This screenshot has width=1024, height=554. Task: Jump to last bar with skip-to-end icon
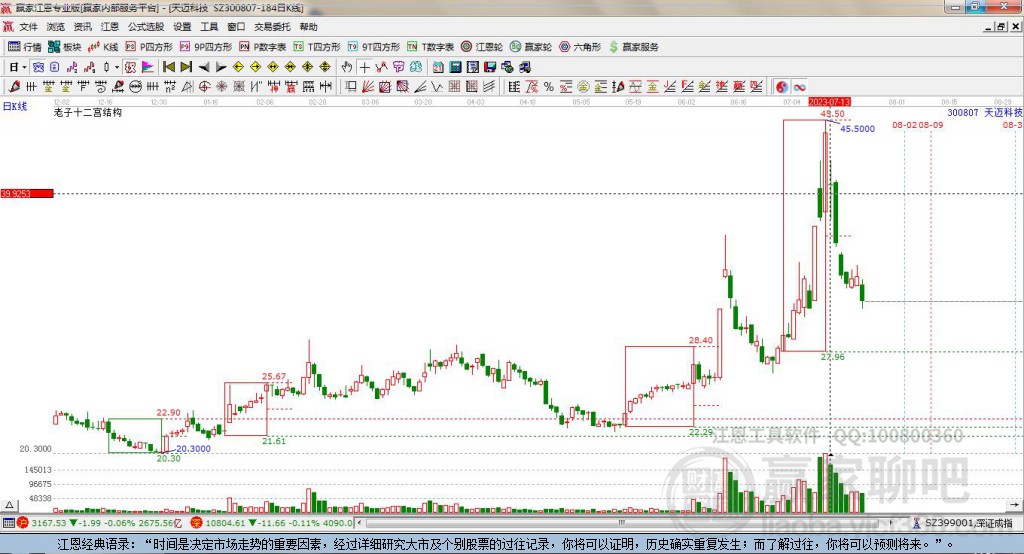point(186,67)
